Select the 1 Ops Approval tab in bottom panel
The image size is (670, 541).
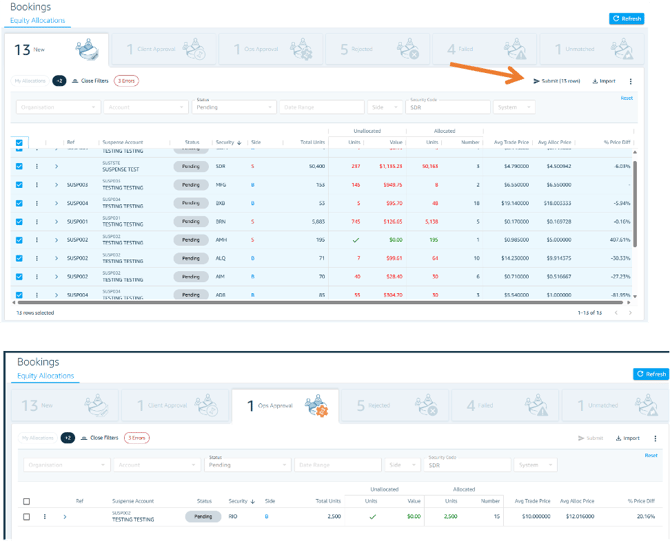(285, 406)
